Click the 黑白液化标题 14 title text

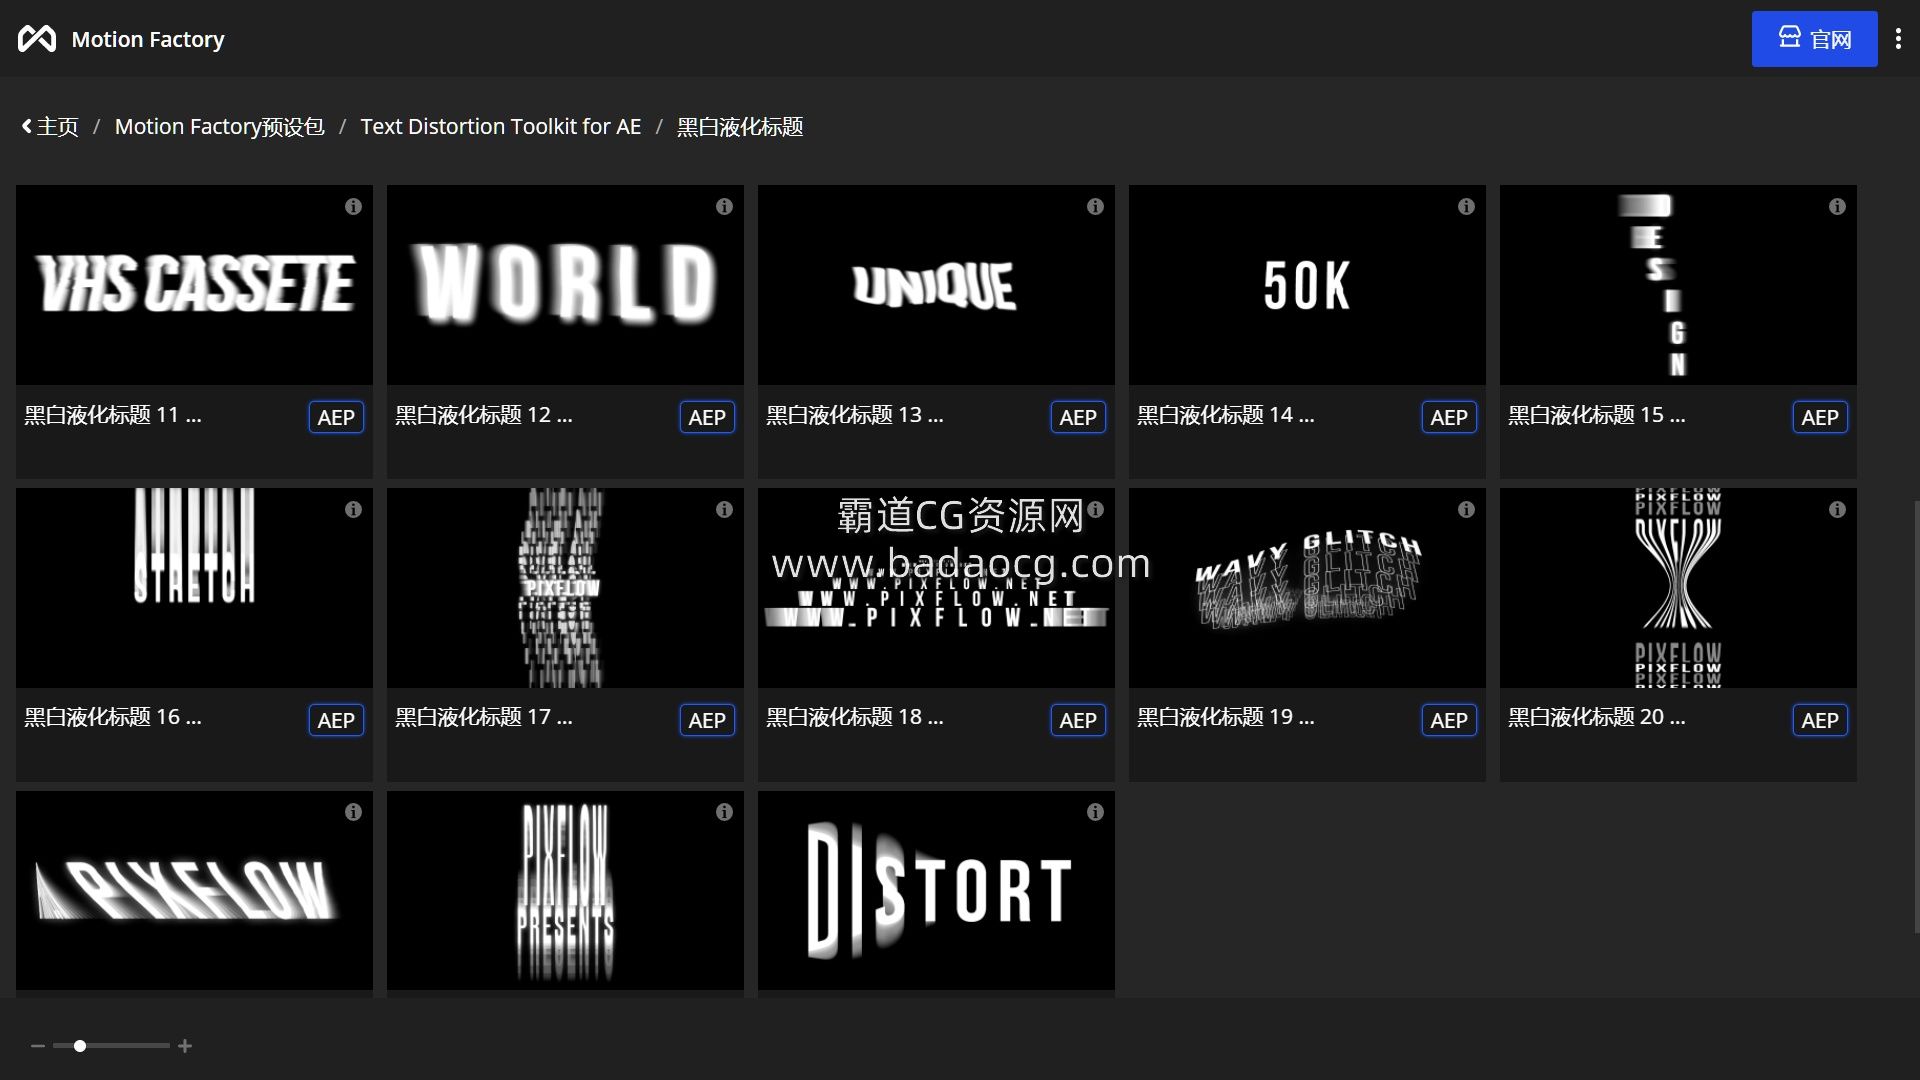(1226, 415)
